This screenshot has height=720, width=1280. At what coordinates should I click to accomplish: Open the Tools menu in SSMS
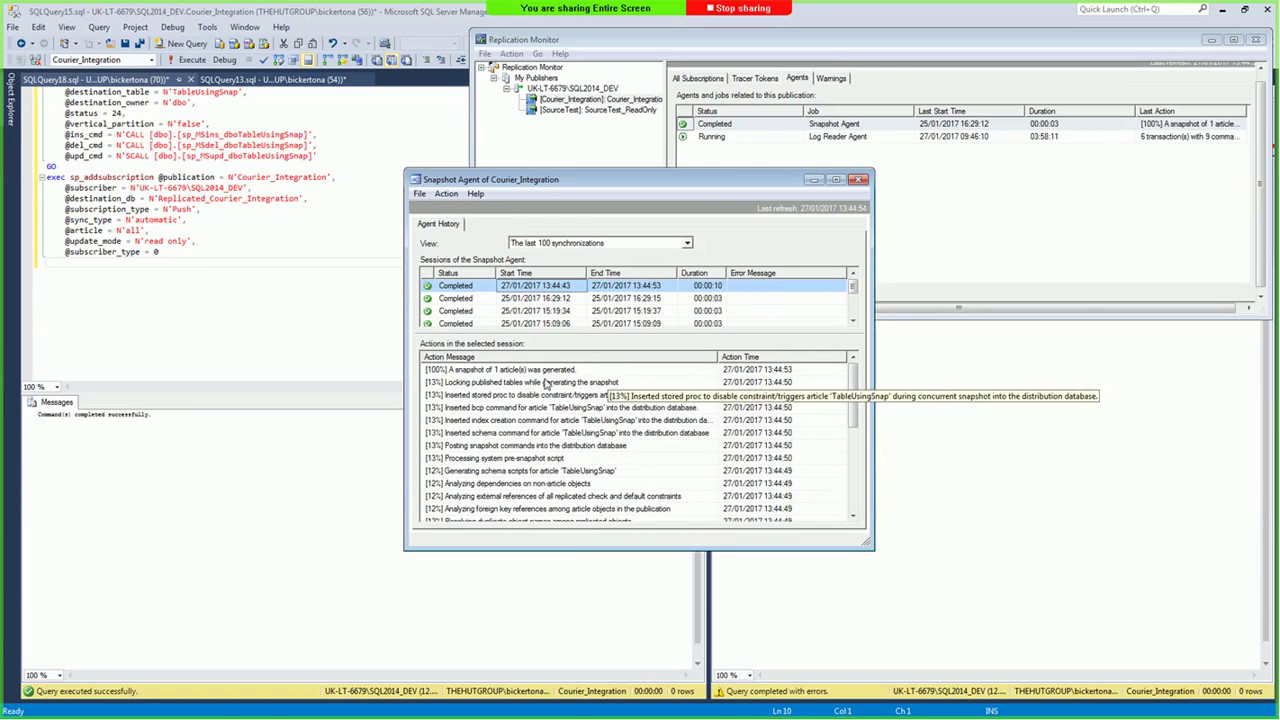(207, 27)
